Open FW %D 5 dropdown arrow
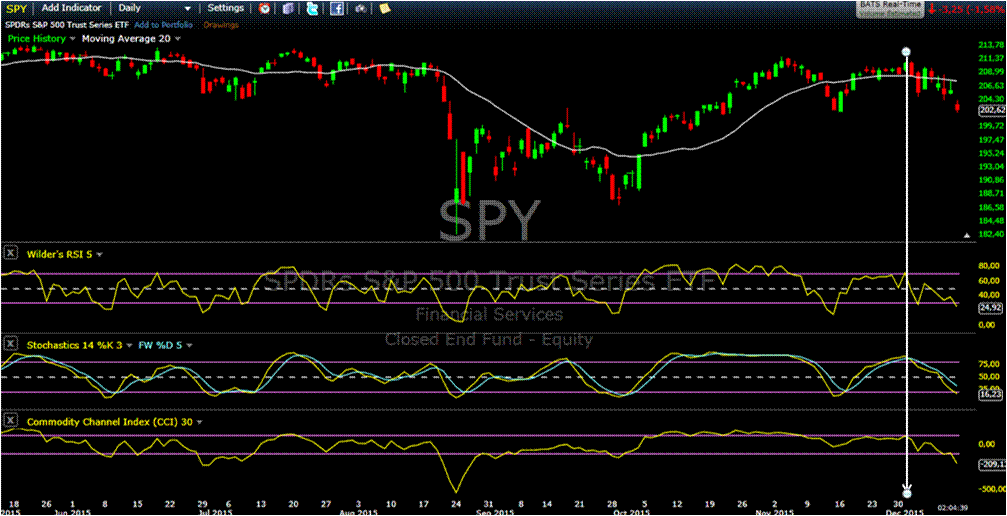 (x=188, y=345)
